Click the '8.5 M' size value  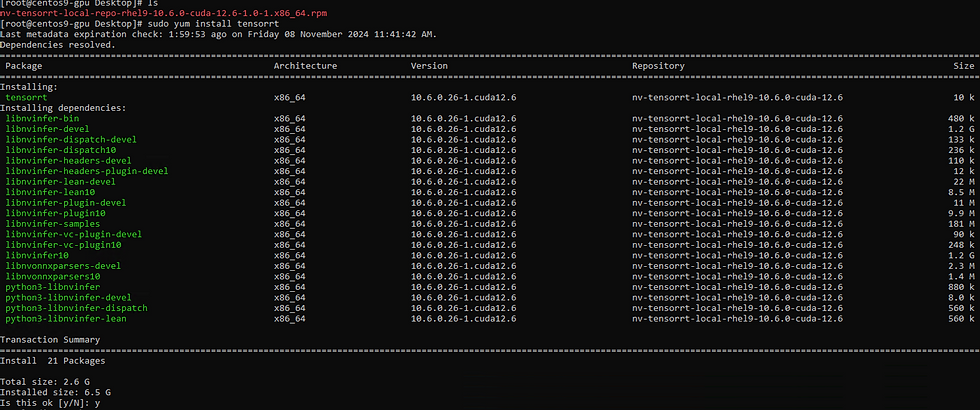coord(961,192)
